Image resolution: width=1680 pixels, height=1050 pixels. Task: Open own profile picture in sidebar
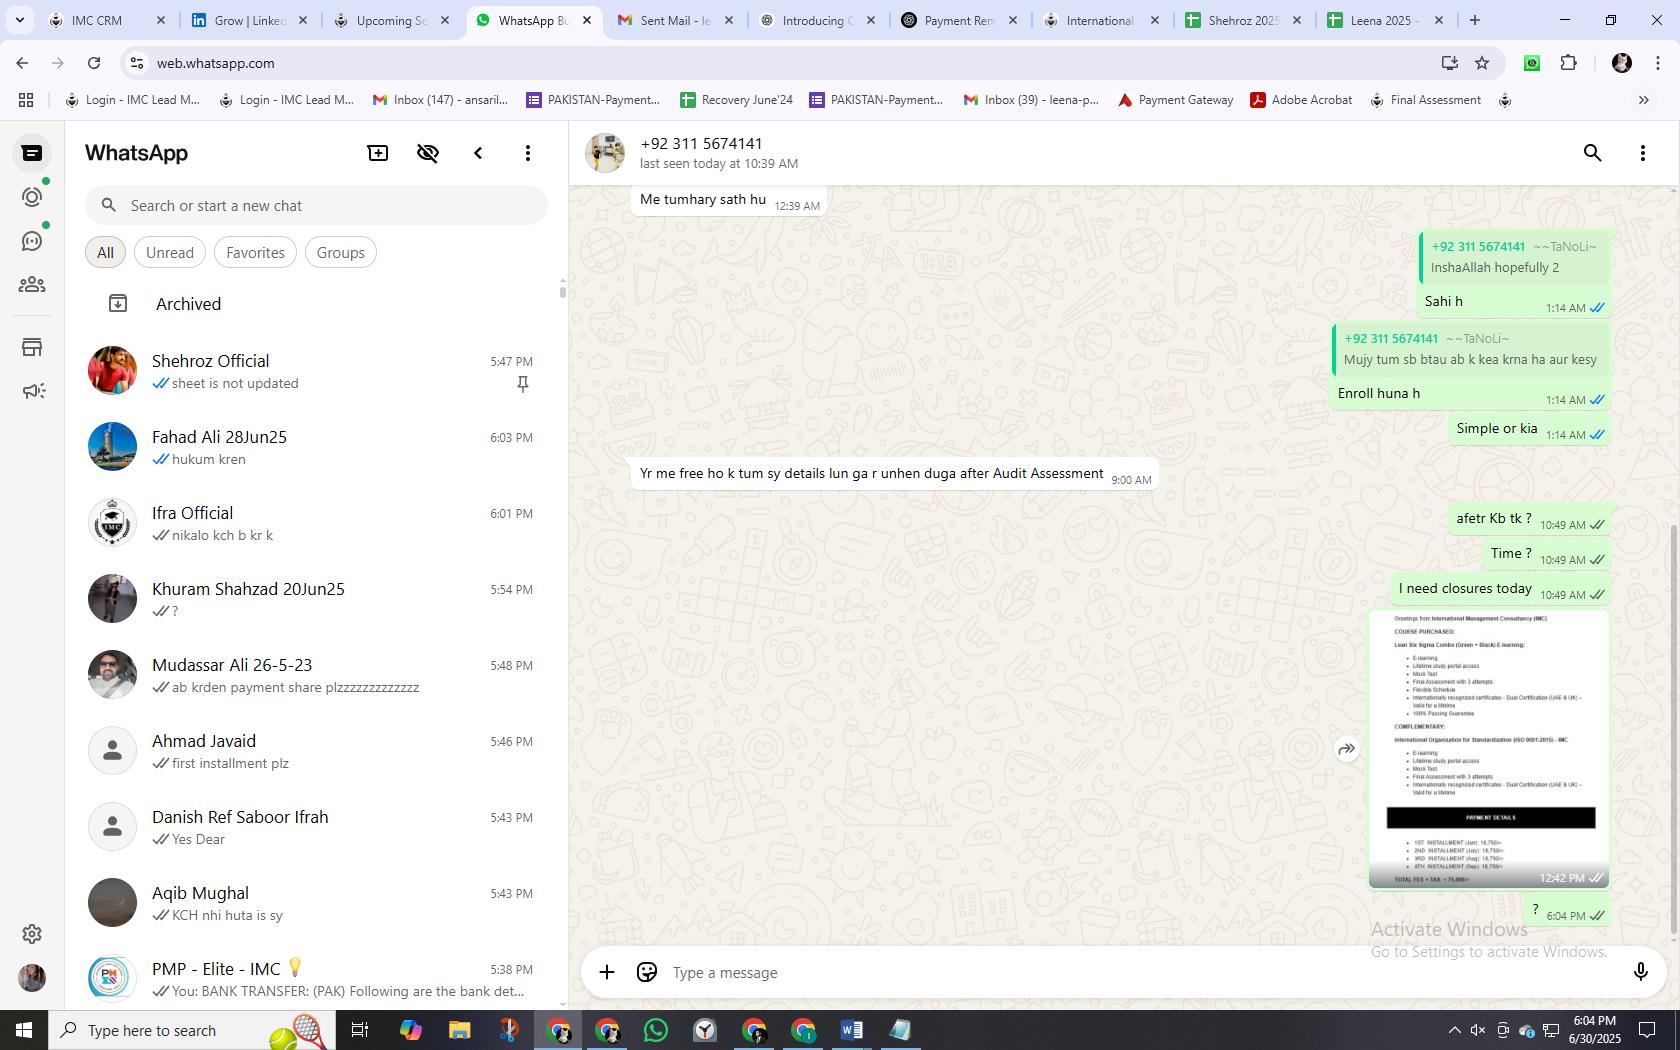[32, 977]
